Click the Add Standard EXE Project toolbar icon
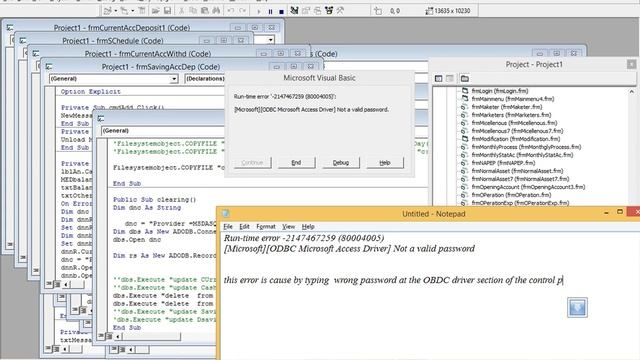Image resolution: width=640 pixels, height=360 pixels. pos(108,11)
